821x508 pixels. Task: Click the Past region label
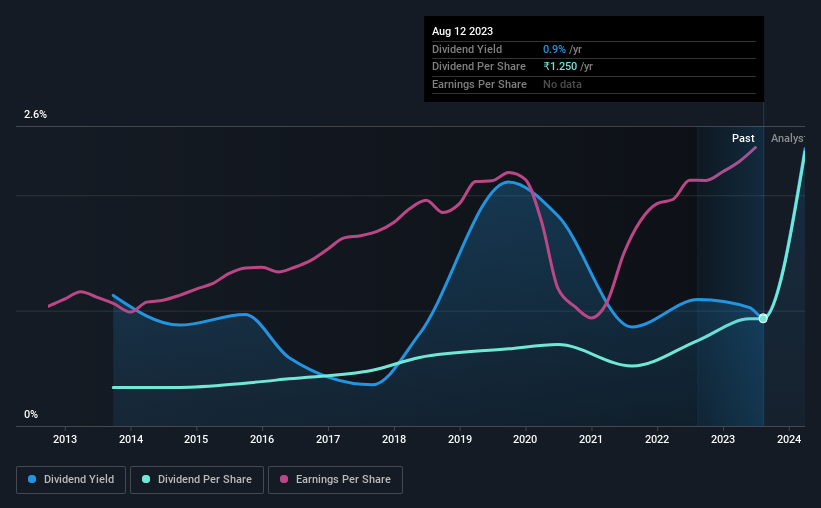(743, 138)
